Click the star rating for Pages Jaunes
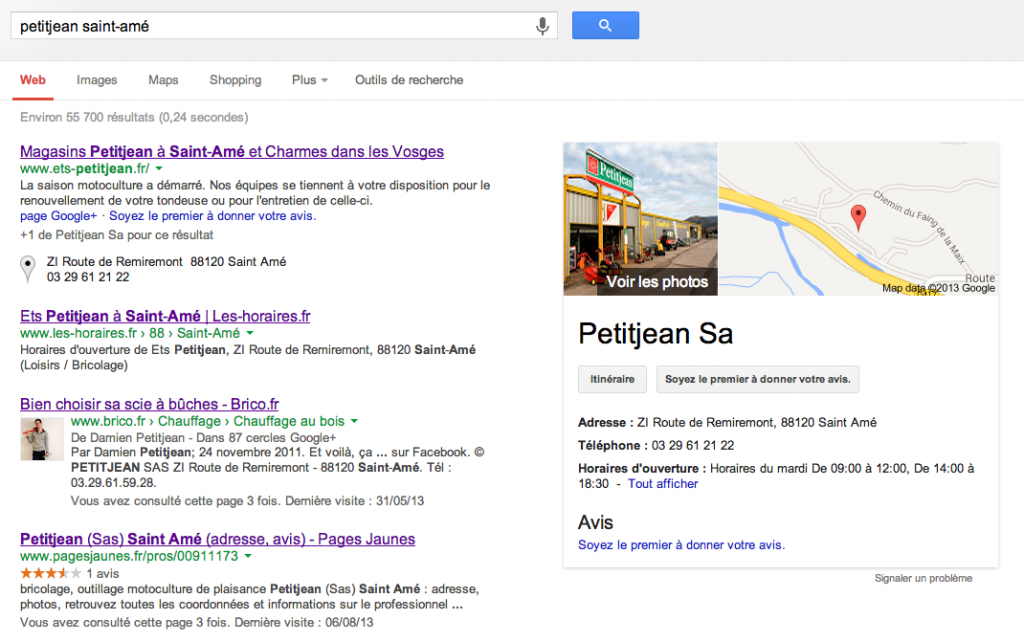The width and height of the screenshot is (1024, 642). (51, 573)
